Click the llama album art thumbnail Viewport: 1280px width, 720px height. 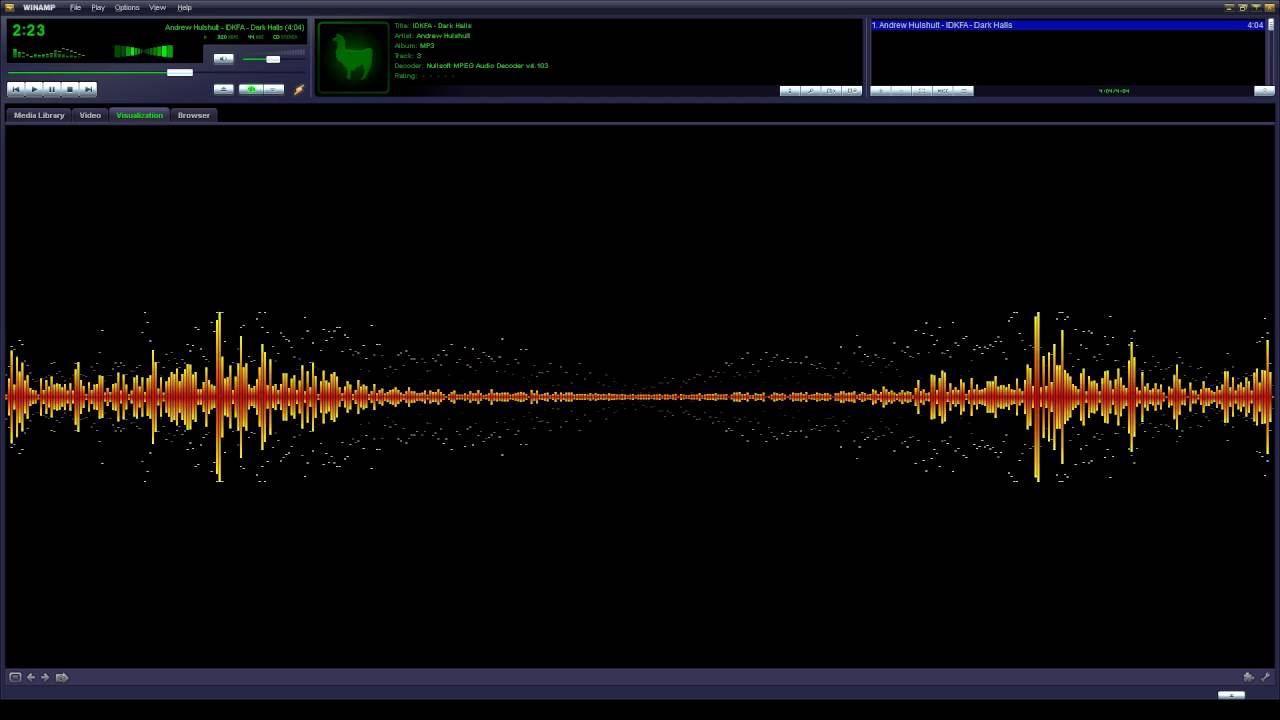tap(353, 58)
